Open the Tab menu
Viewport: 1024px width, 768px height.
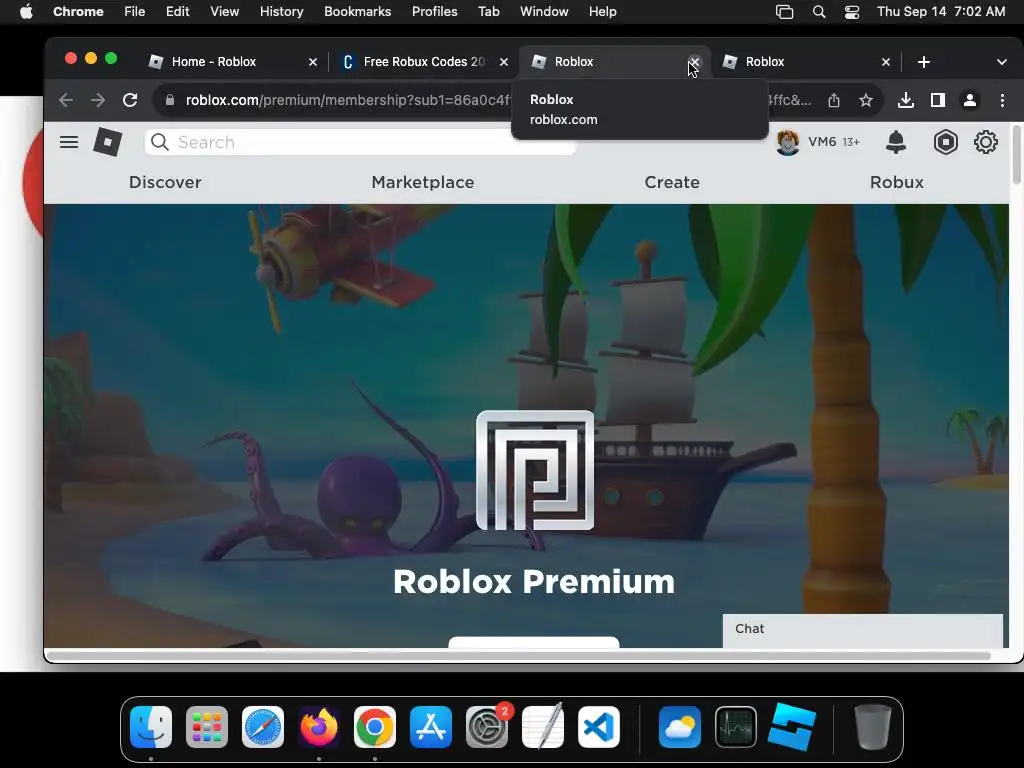pyautogui.click(x=488, y=12)
